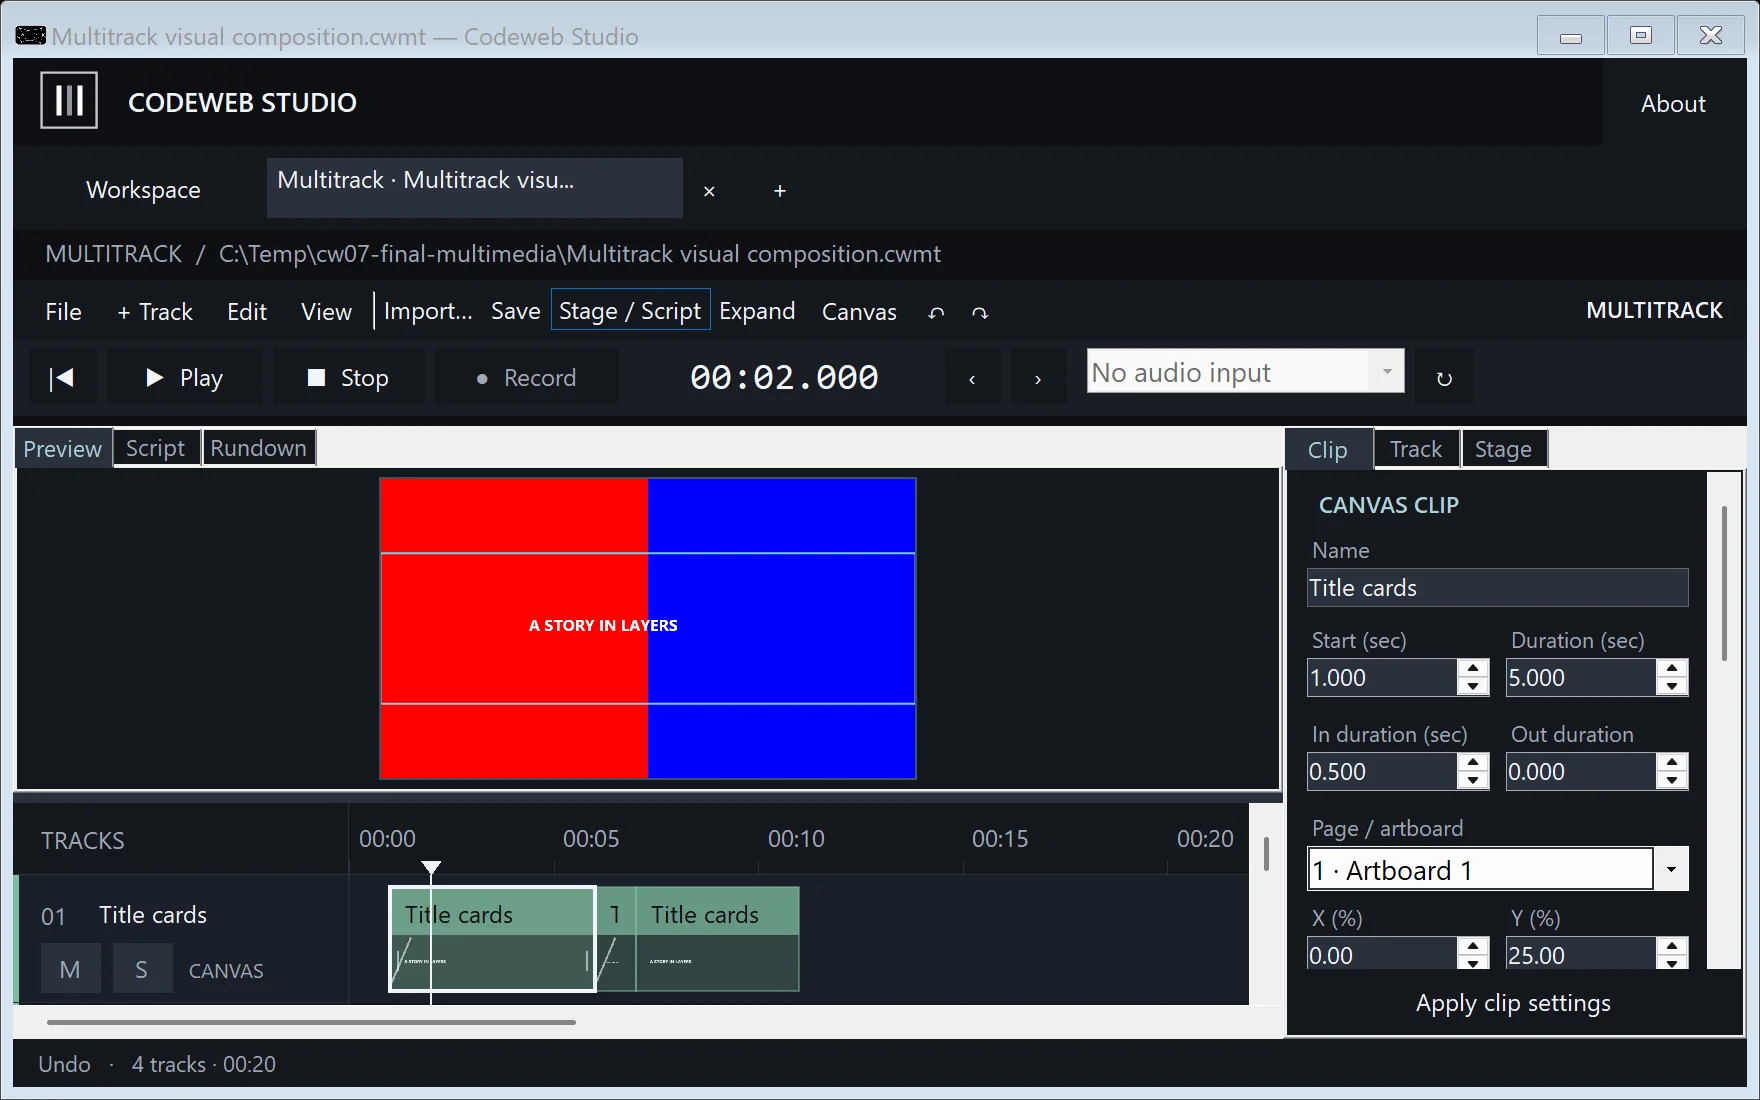
Task: Click the Import... button
Action: point(428,311)
